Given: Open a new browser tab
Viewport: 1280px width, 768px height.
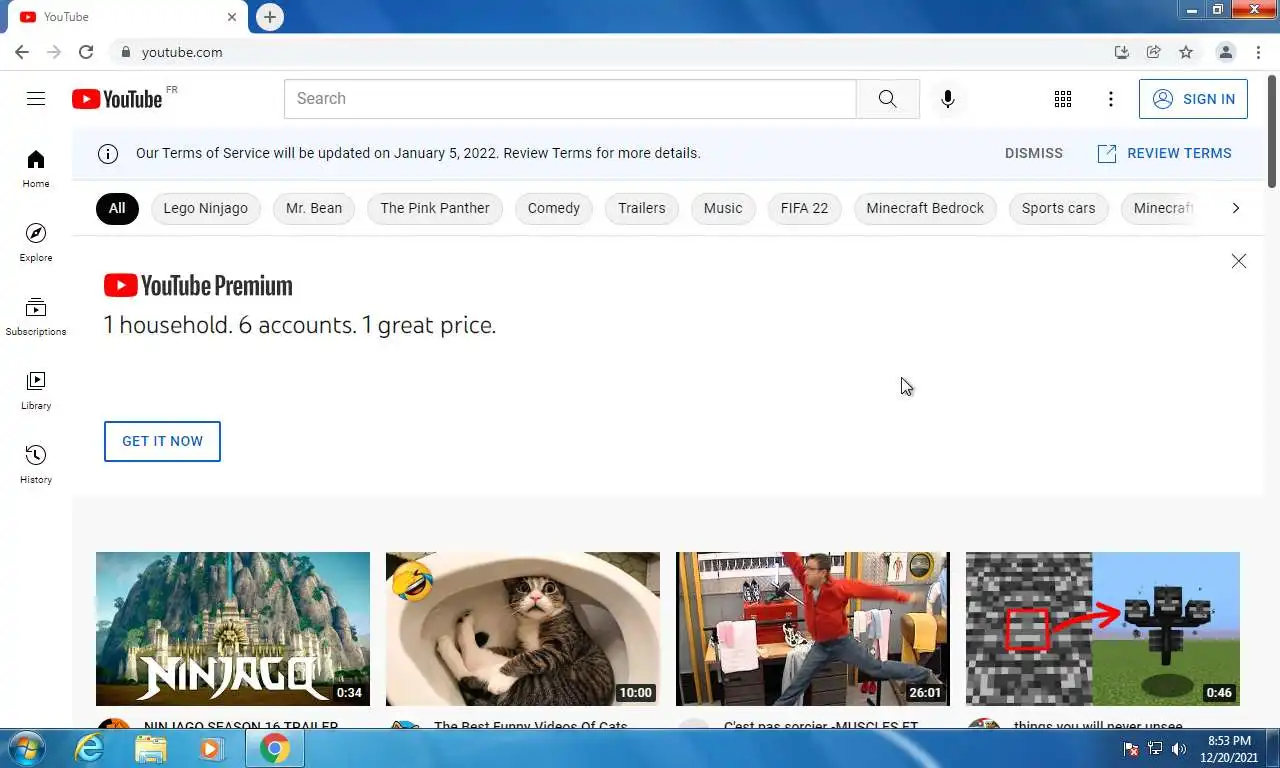Looking at the screenshot, I should click(270, 17).
